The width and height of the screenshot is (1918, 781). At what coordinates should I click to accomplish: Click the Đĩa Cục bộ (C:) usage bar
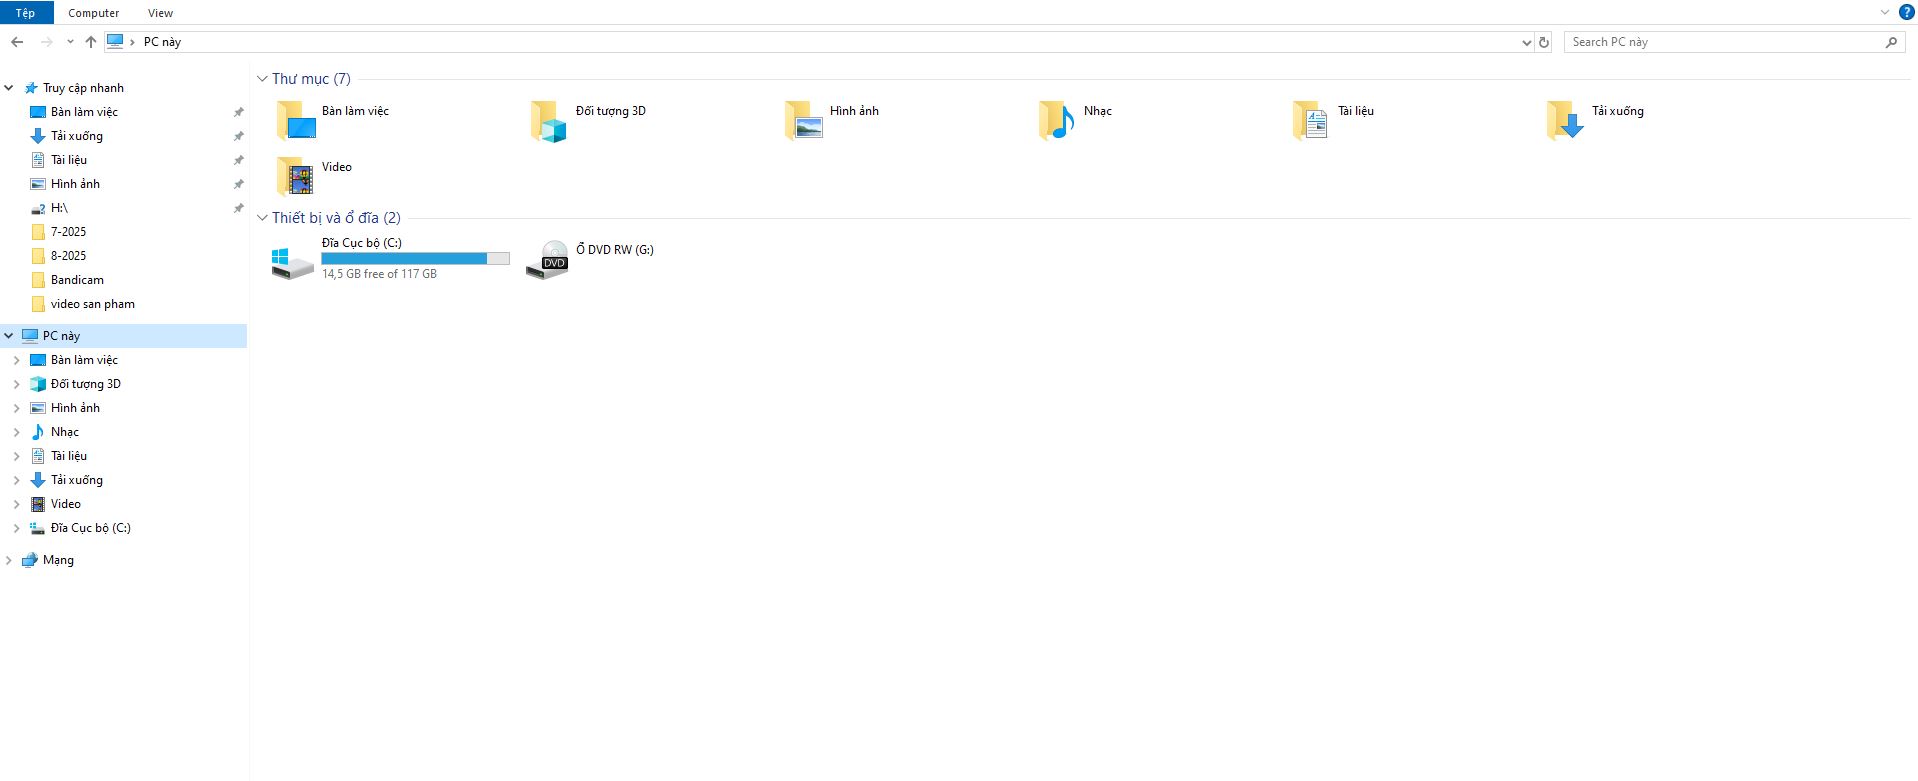415,259
